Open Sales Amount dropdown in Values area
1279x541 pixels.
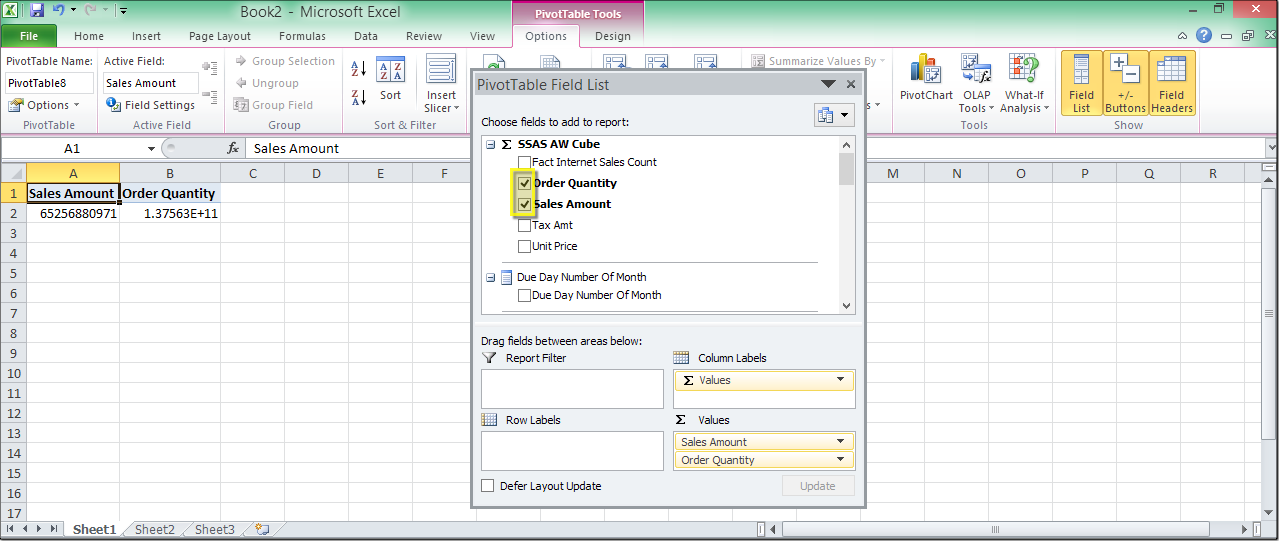tap(841, 442)
